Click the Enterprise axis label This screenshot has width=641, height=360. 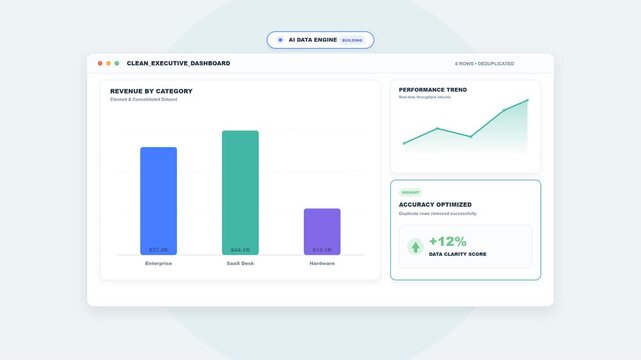click(x=159, y=264)
